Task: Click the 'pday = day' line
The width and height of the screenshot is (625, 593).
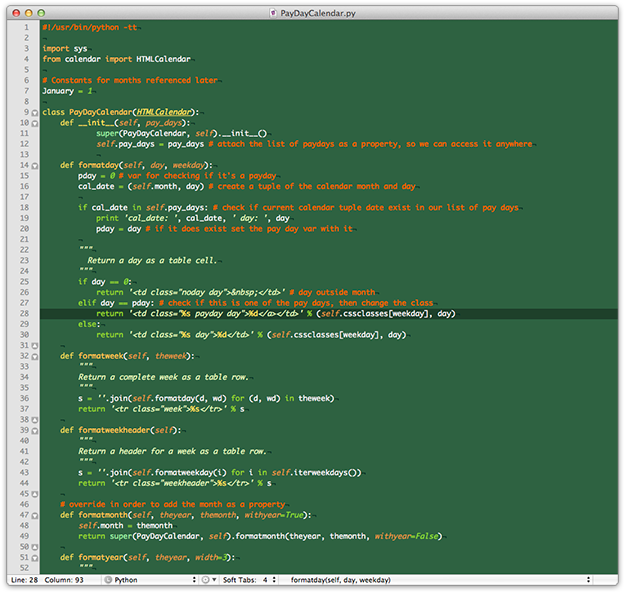Action: (118, 229)
